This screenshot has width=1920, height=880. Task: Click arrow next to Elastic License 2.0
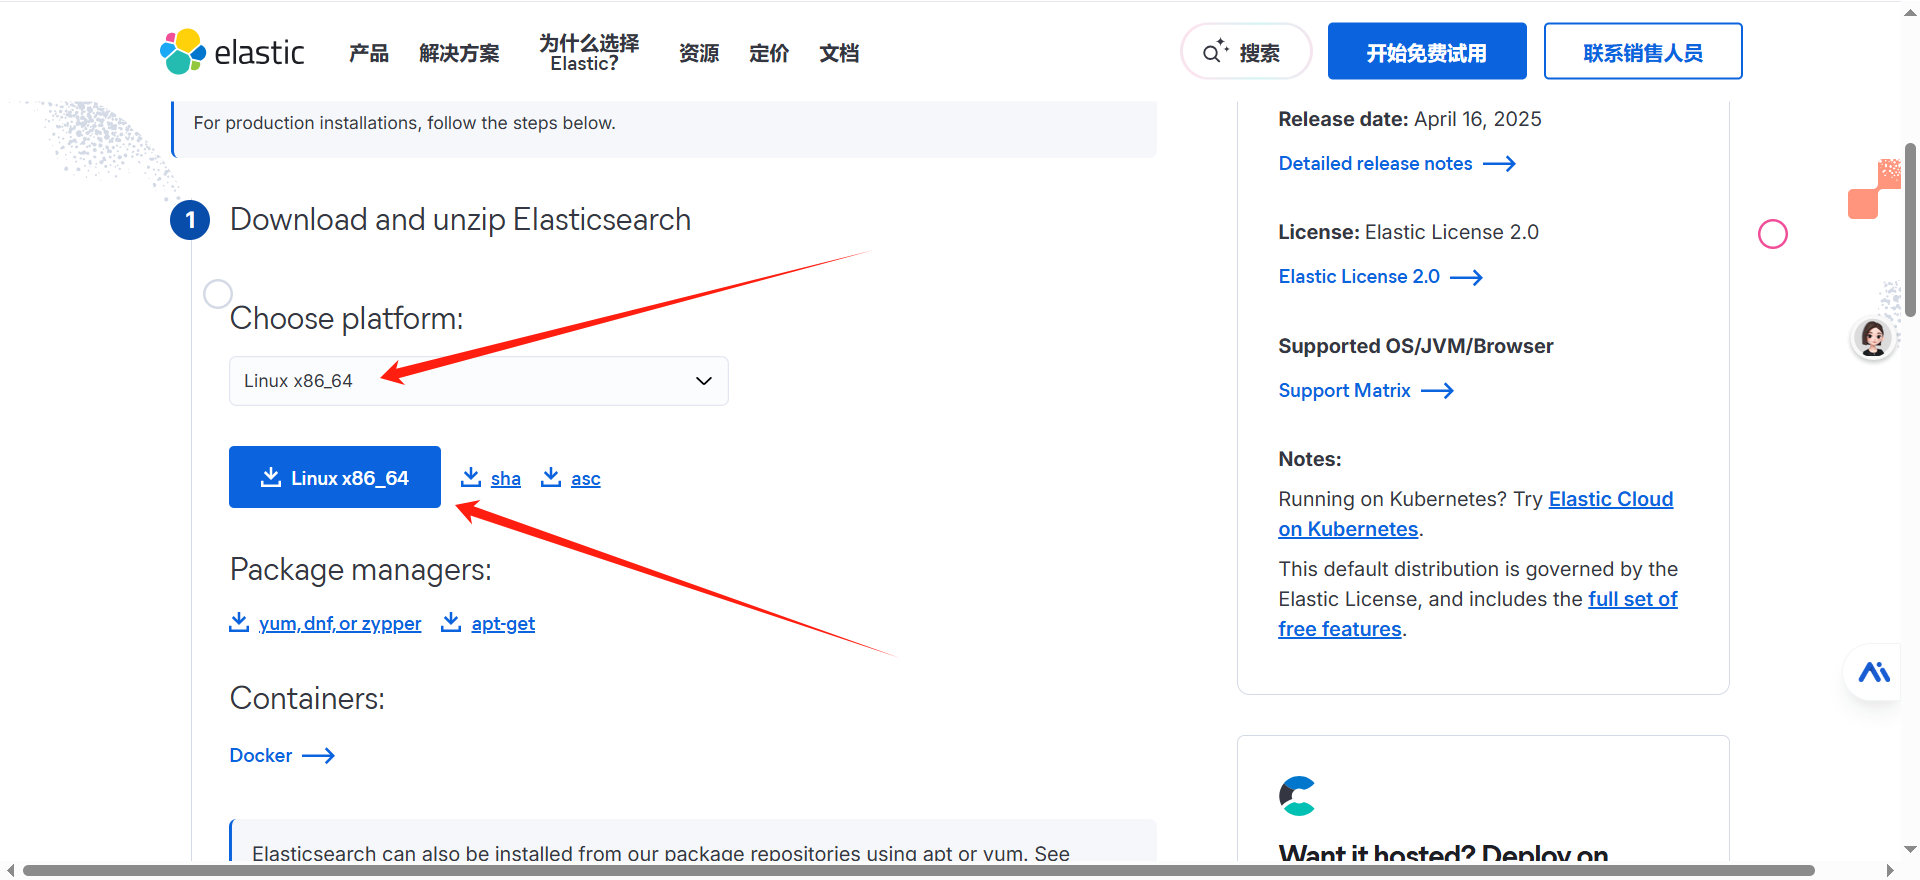click(x=1466, y=277)
